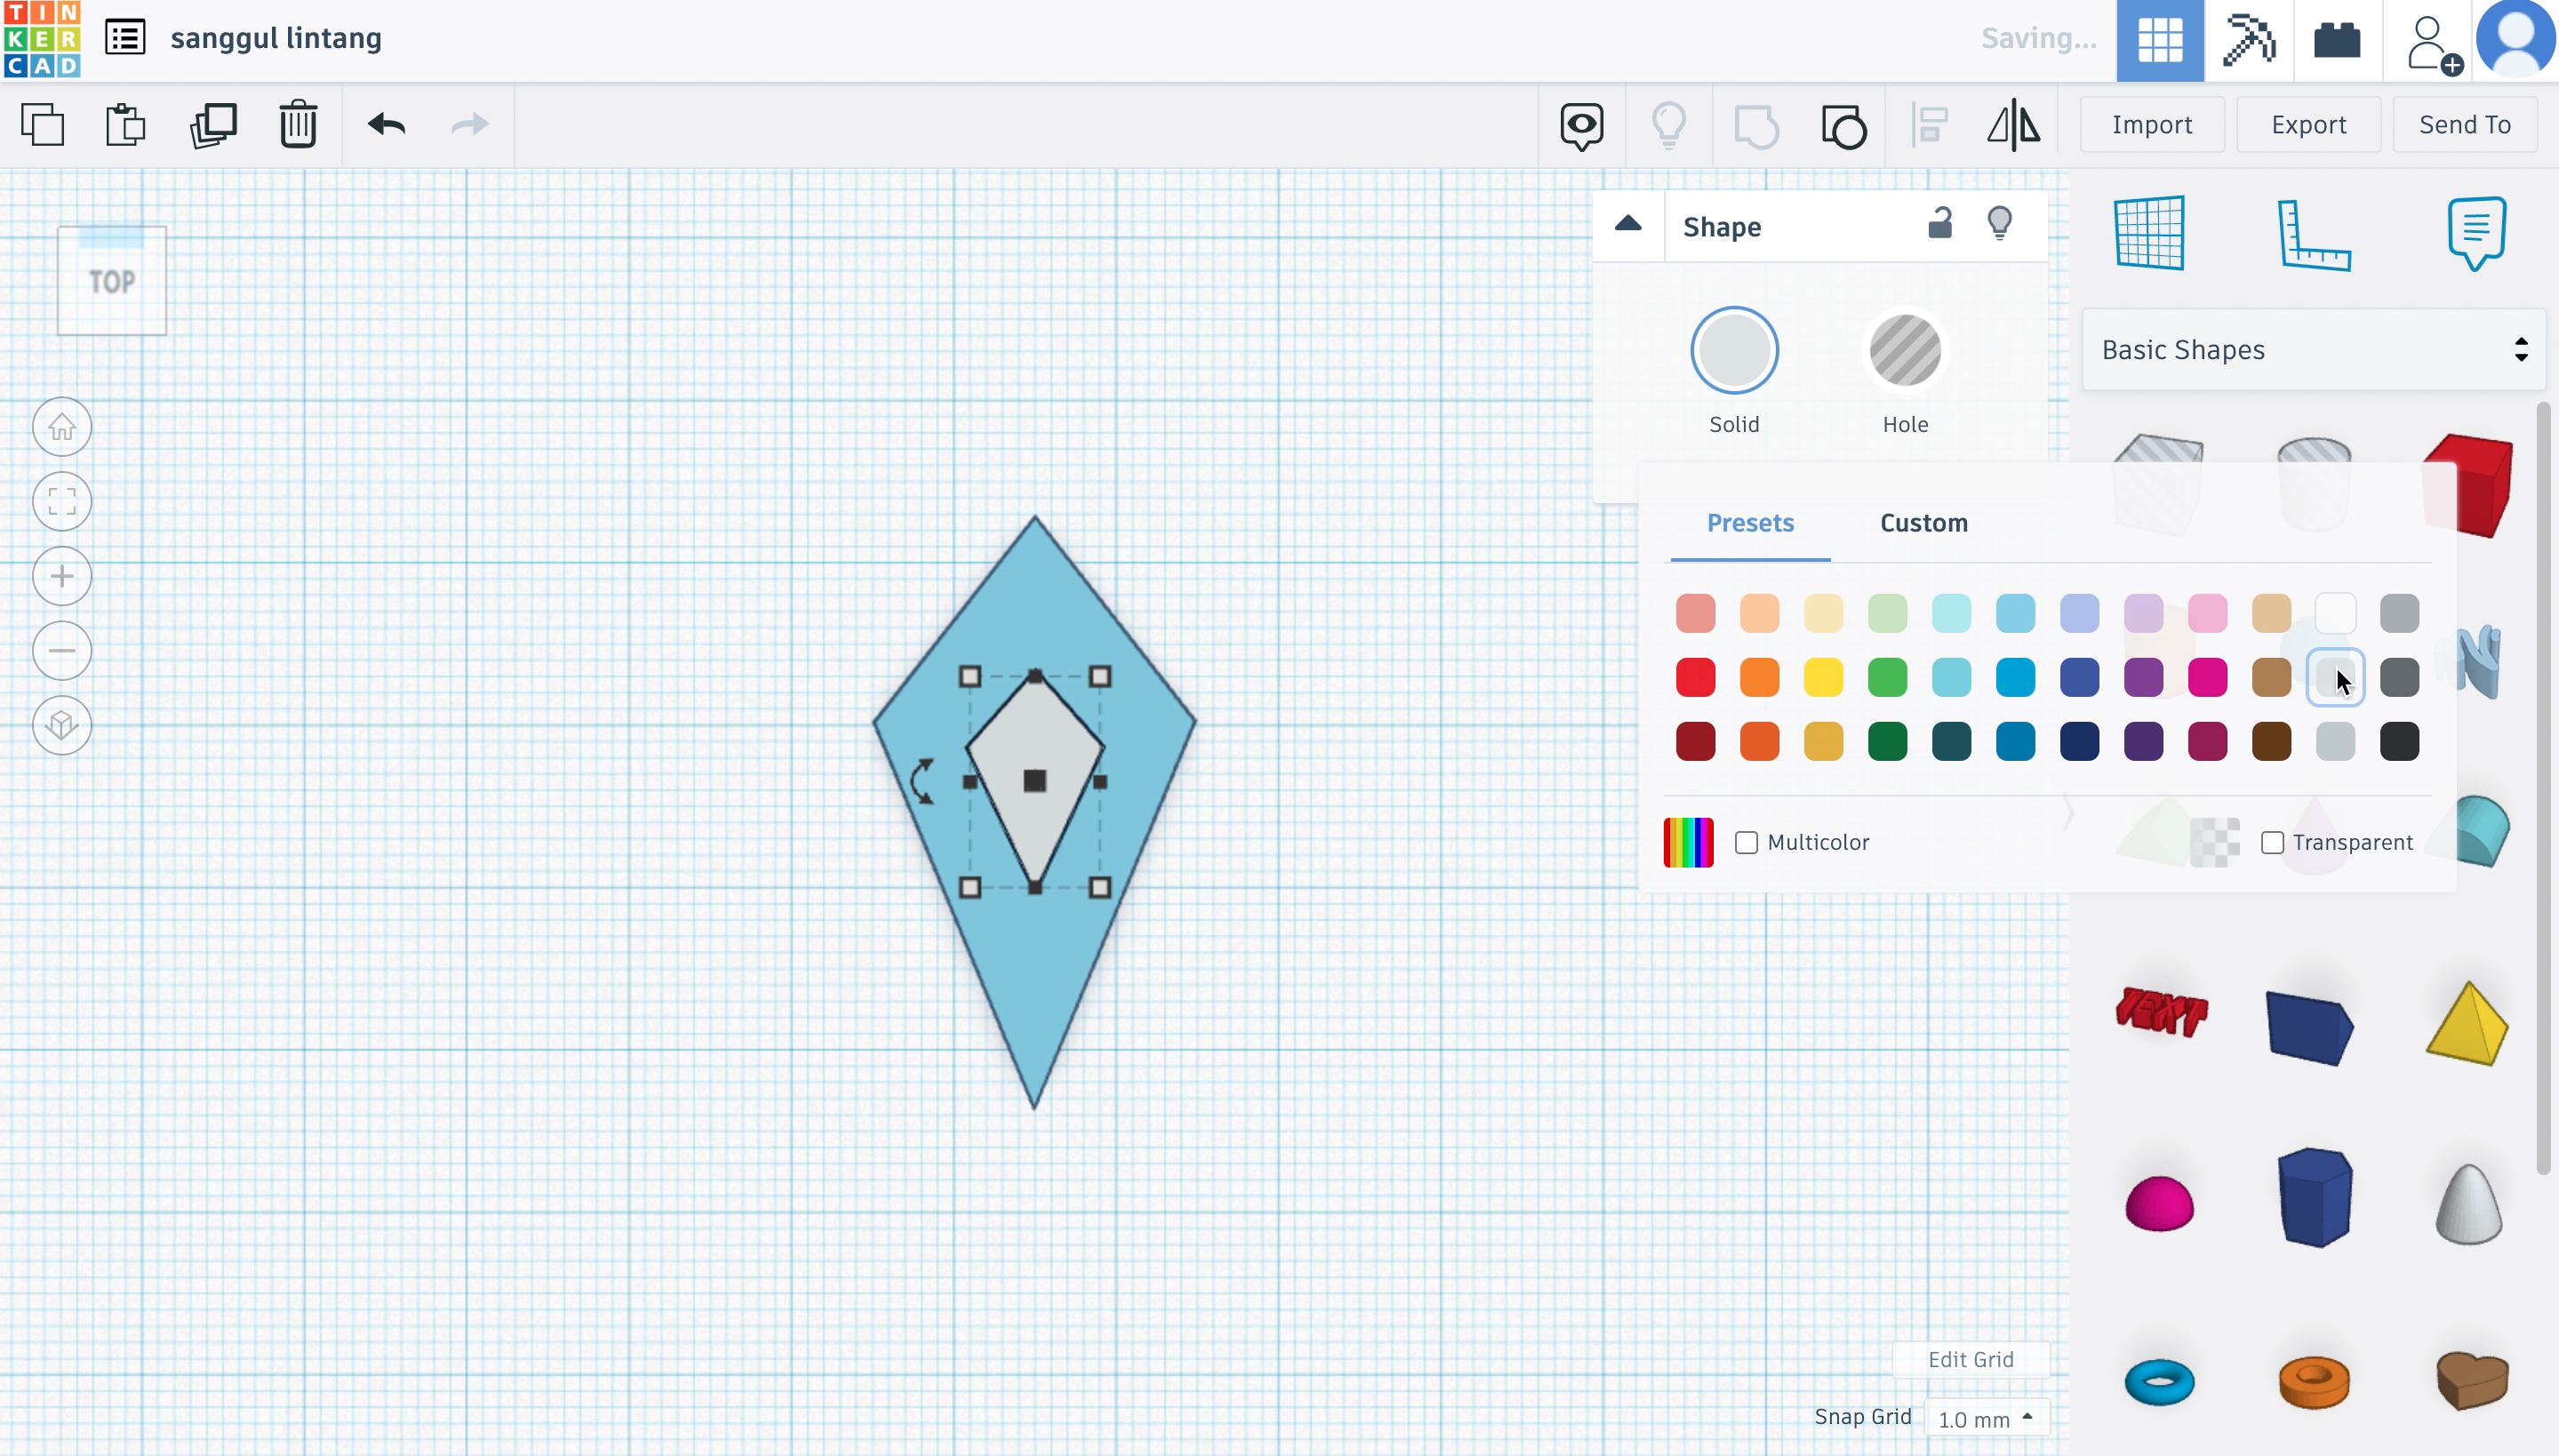Select the blue Torus shape

[x=2159, y=1382]
